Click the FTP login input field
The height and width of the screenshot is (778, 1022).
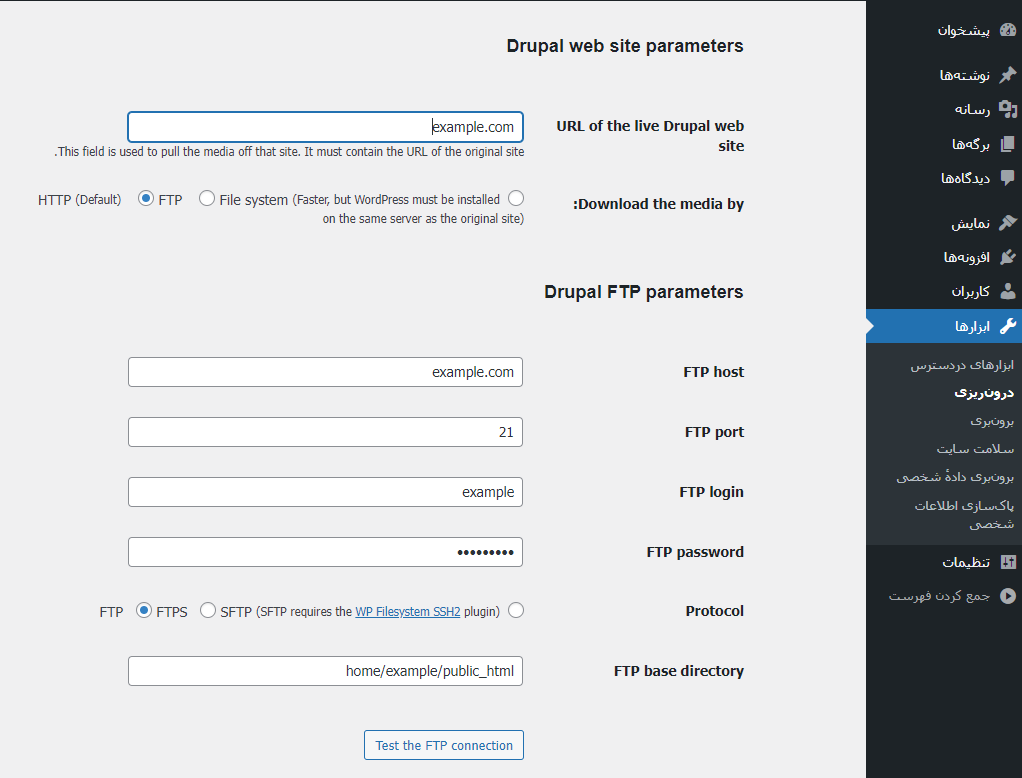325,492
